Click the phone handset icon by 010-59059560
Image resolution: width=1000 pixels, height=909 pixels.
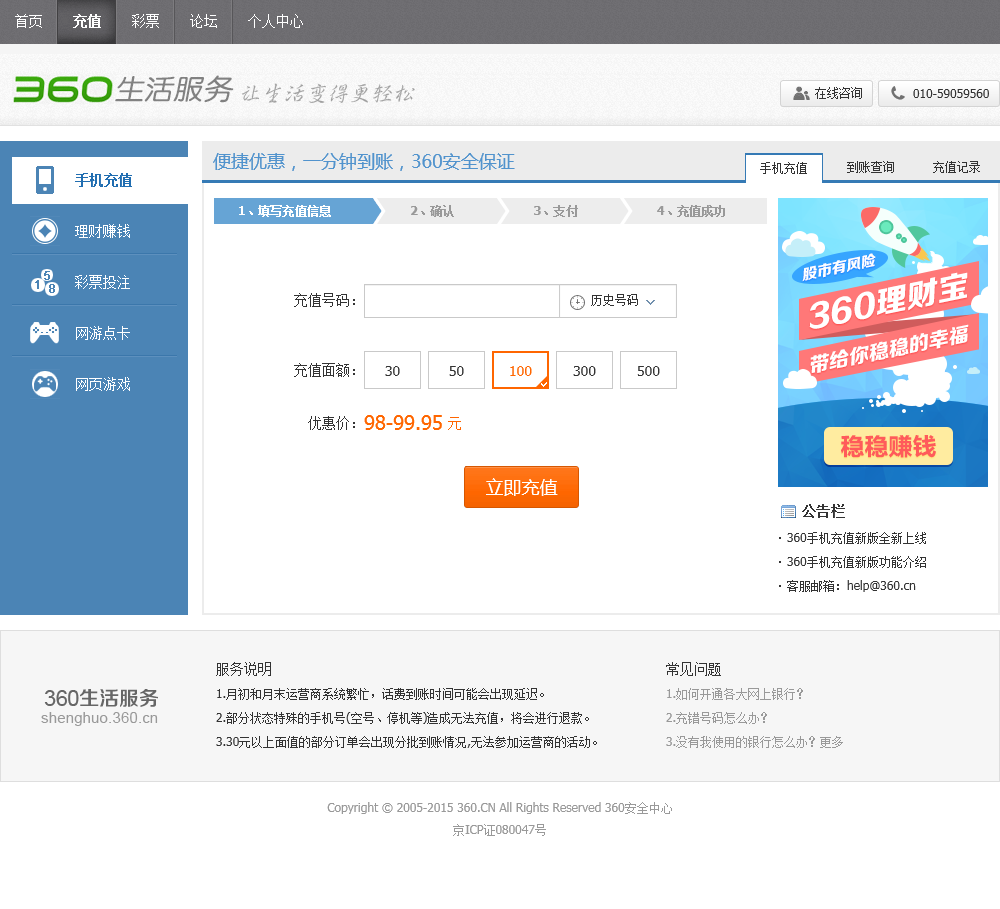897,93
